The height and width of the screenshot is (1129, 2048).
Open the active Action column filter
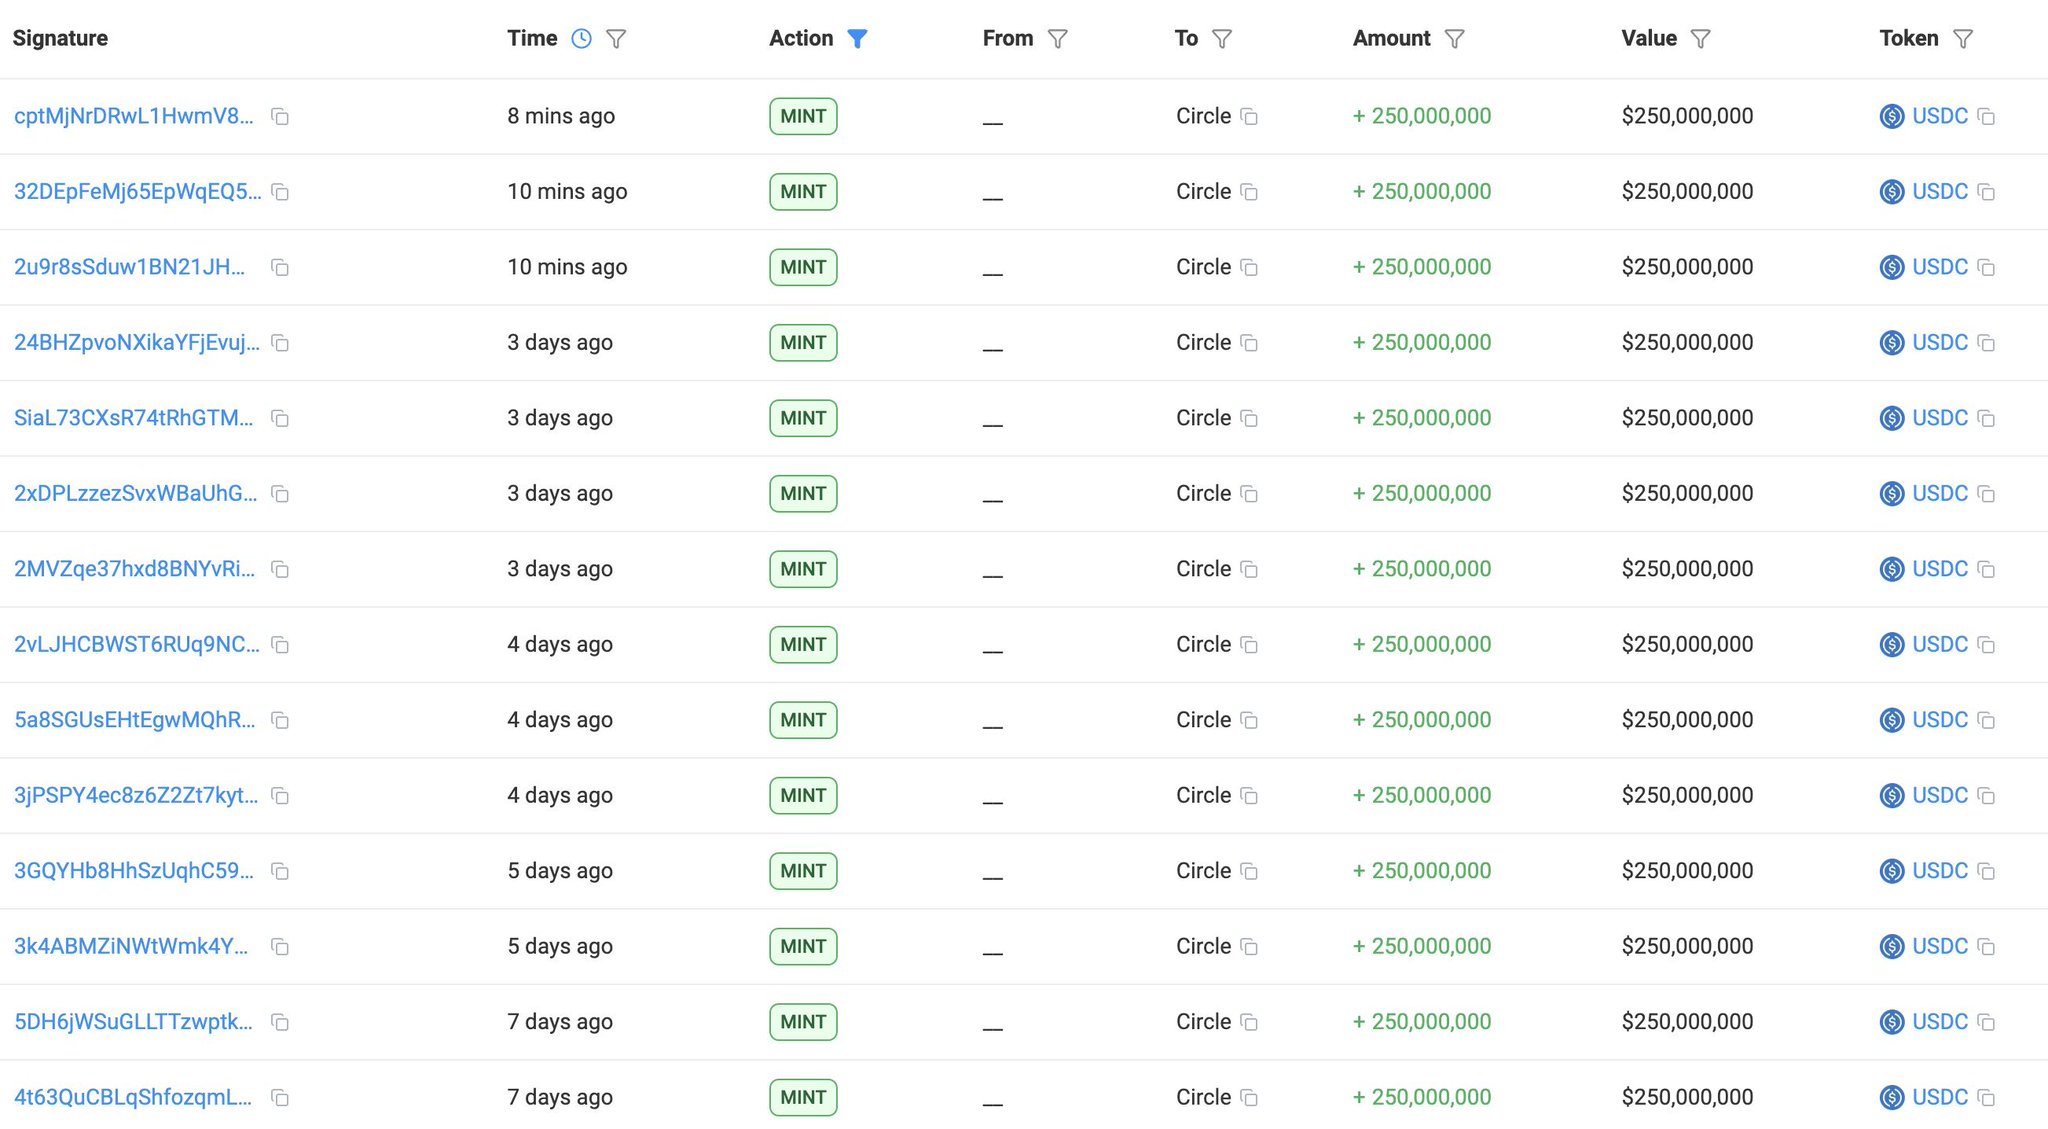(x=857, y=39)
